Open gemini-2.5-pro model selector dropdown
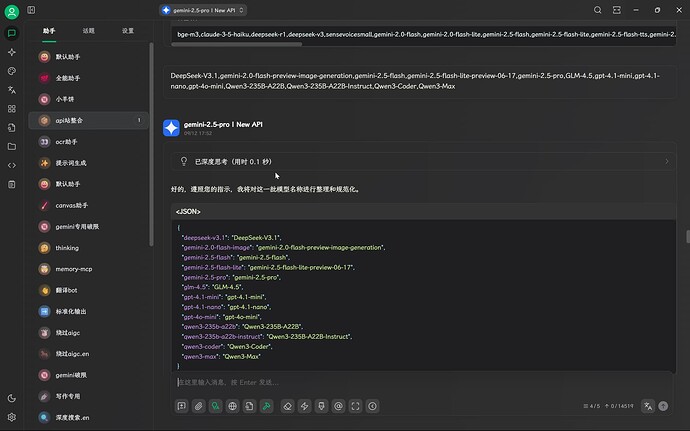The width and height of the screenshot is (690, 431). click(203, 10)
